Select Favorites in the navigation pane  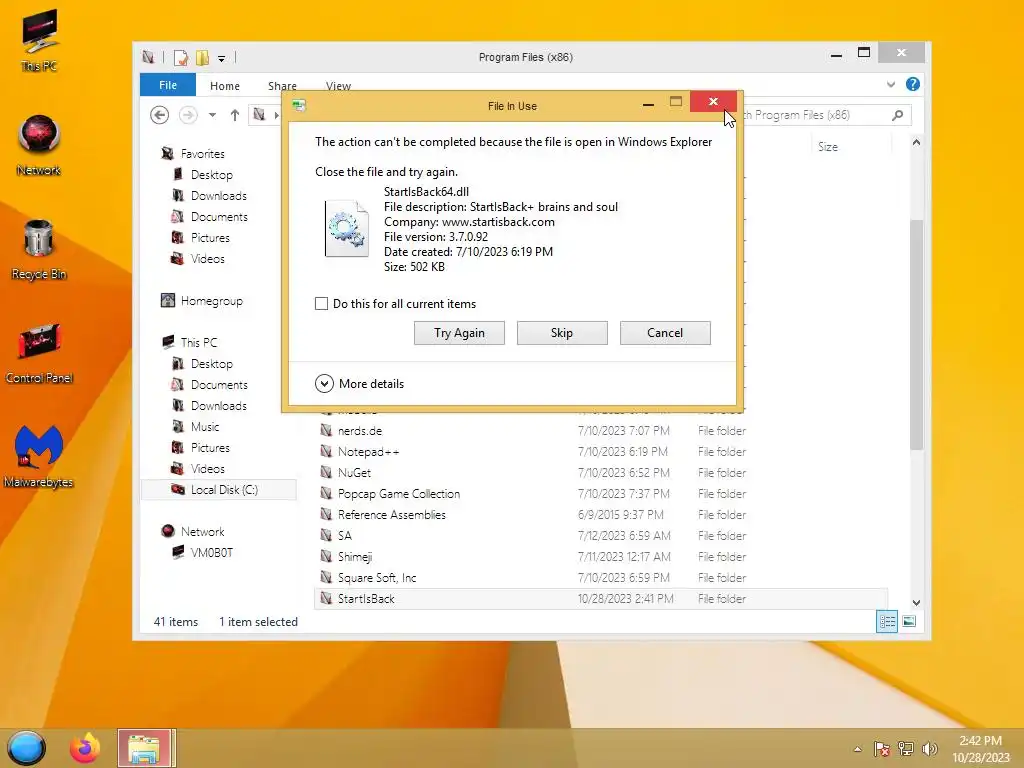(202, 153)
